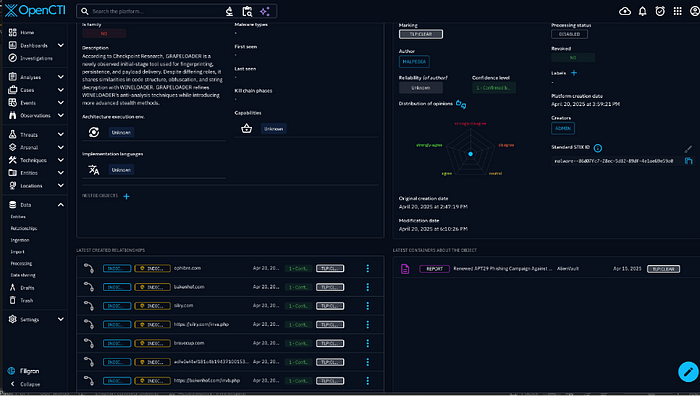Open the Standard STIX ID info icon
Screen dimensions: 700x396
pyautogui.click(x=598, y=148)
